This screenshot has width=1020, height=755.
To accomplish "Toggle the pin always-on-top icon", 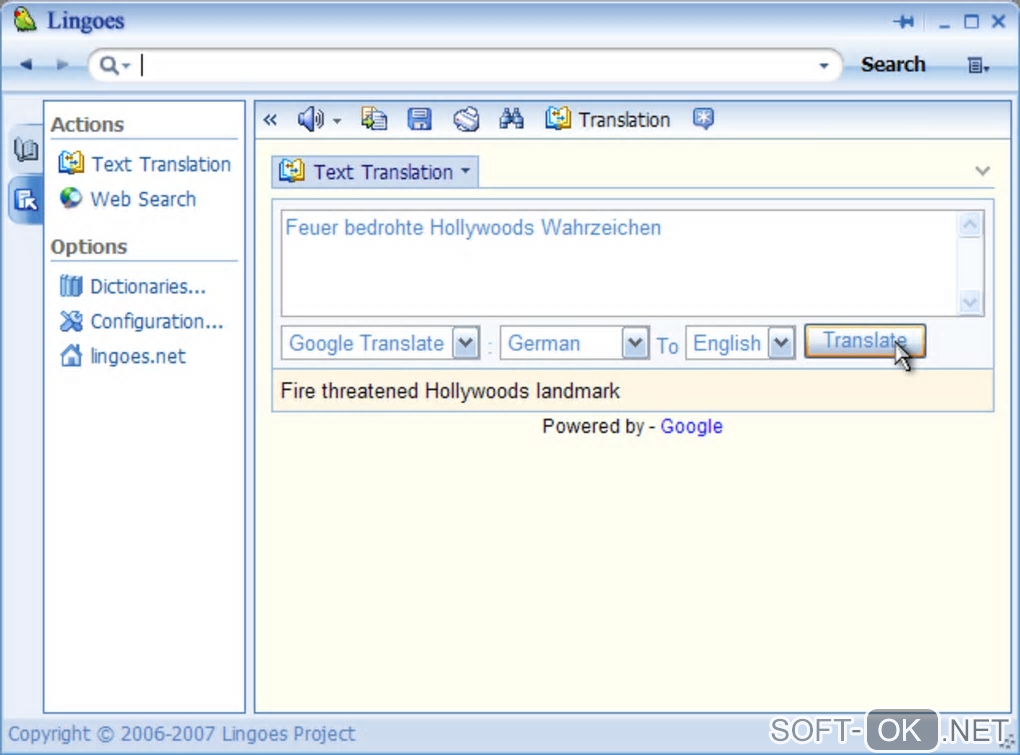I will coord(904,22).
